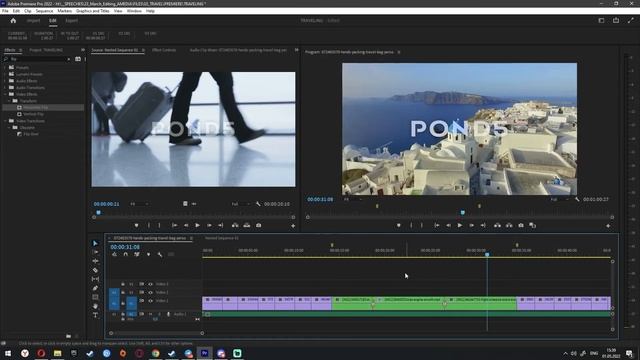Image resolution: width=640 pixels, height=360 pixels.
Task: Open Source monitor zoom level dropdown
Action: [x=139, y=204]
